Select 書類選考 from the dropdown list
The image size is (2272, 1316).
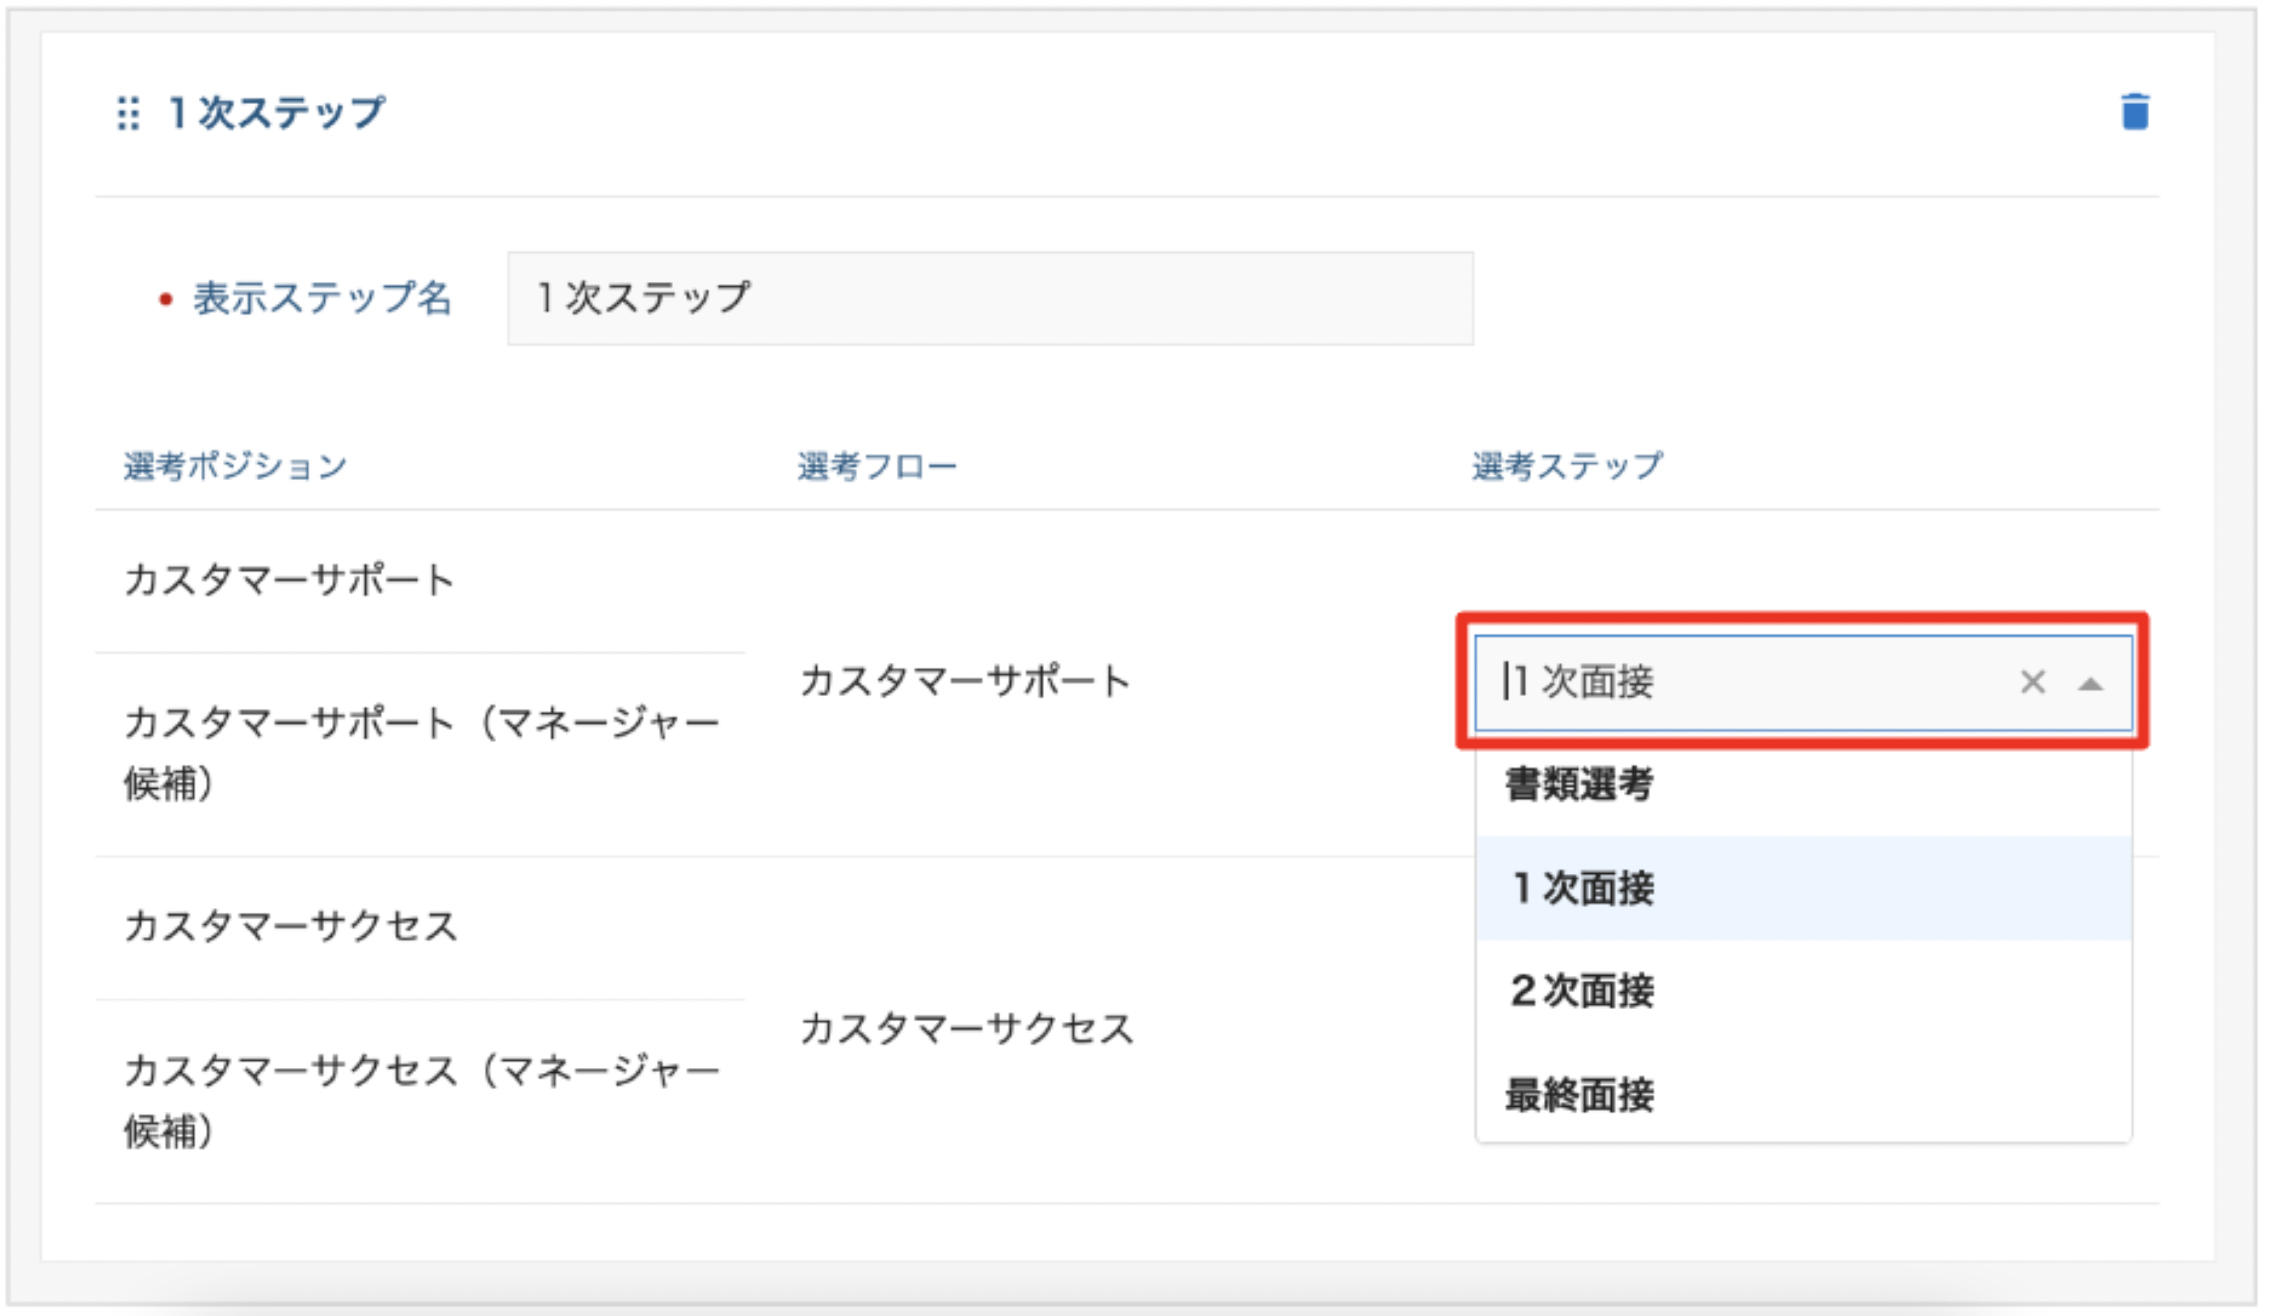pyautogui.click(x=1803, y=785)
